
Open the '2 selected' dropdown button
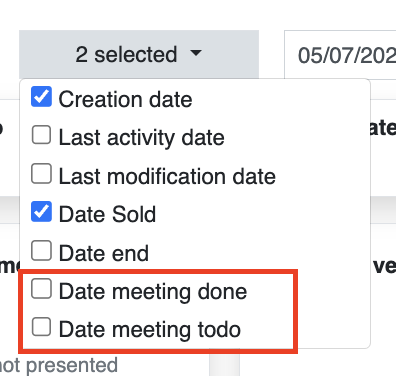click(139, 54)
